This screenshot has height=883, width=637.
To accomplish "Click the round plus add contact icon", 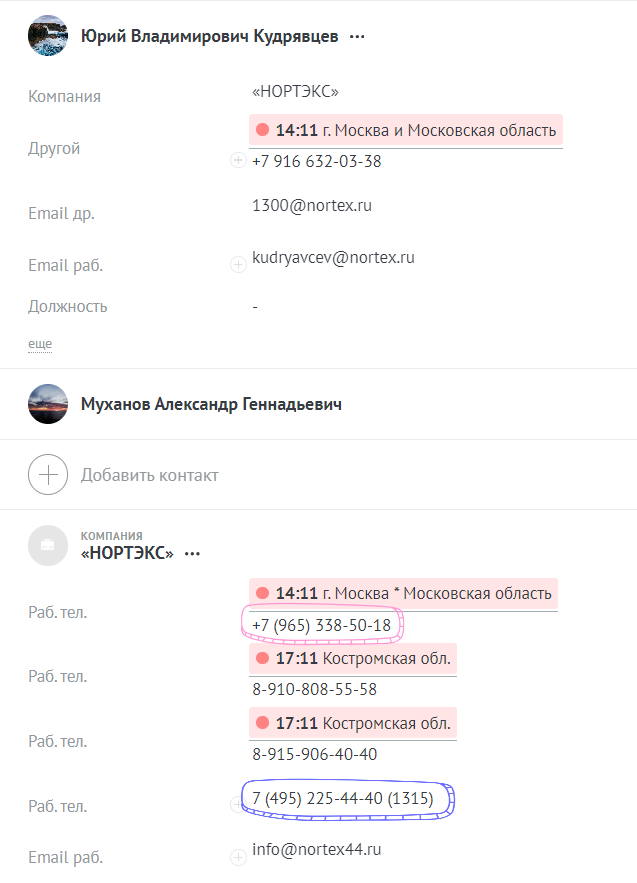I will click(48, 475).
